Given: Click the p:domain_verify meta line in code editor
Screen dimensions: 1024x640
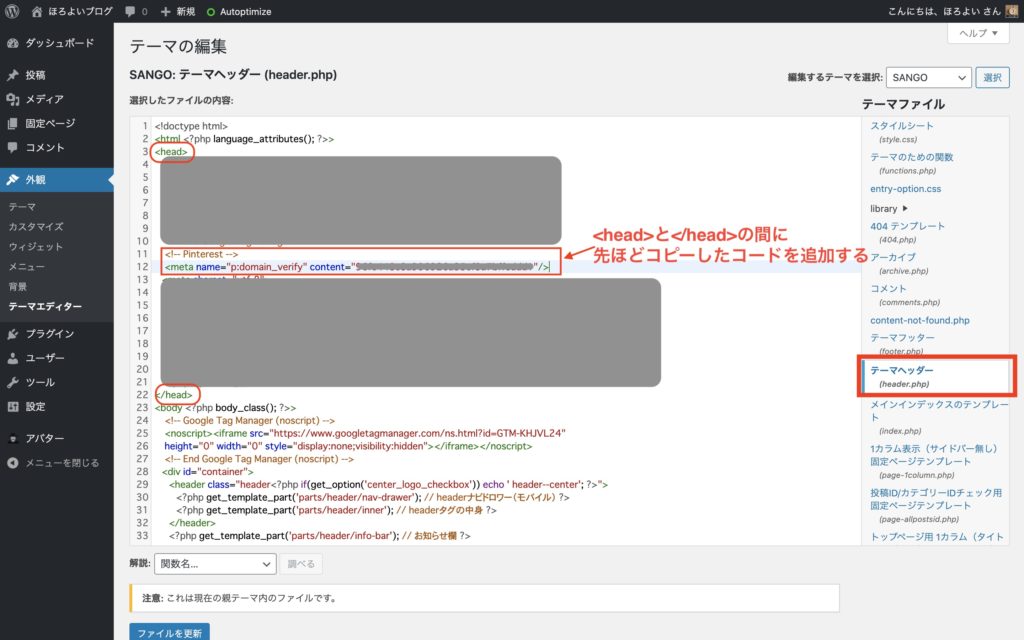Looking at the screenshot, I should 357,266.
